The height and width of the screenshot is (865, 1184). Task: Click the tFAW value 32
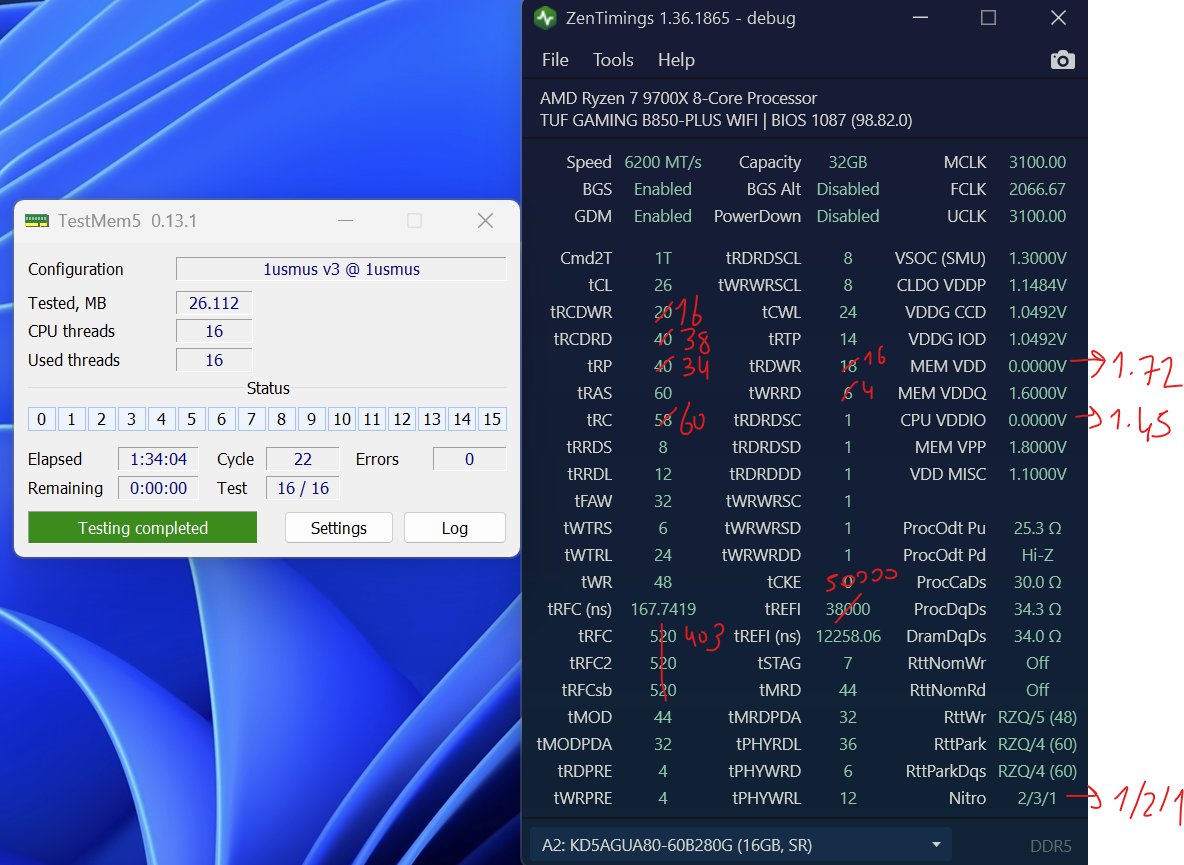point(663,501)
